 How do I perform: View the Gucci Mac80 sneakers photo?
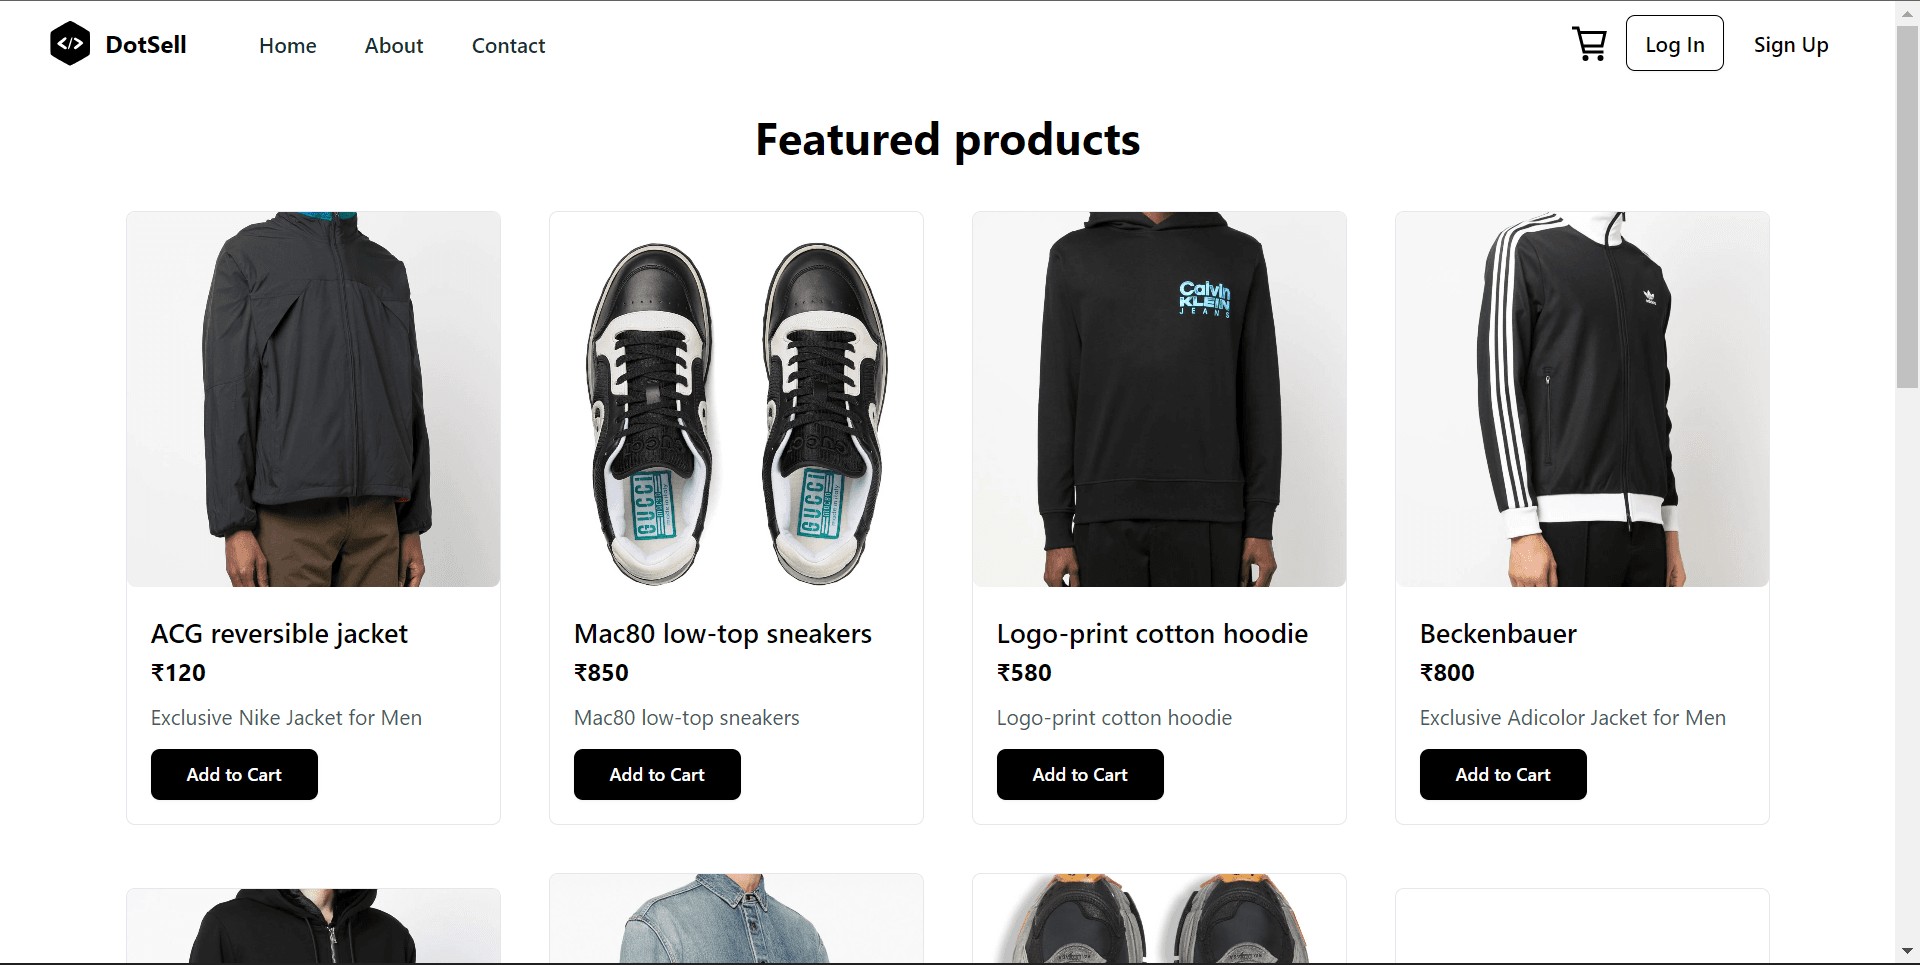[x=736, y=399]
